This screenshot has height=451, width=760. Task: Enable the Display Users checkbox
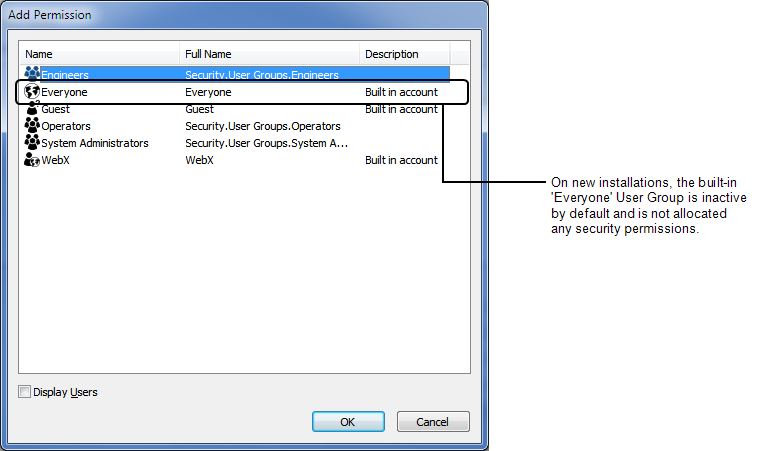tap(25, 392)
